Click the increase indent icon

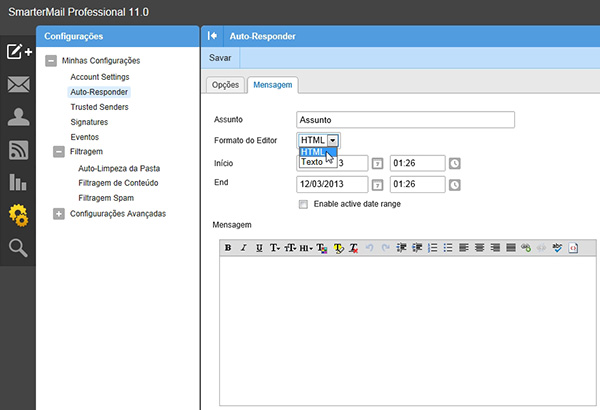pyautogui.click(x=401, y=248)
